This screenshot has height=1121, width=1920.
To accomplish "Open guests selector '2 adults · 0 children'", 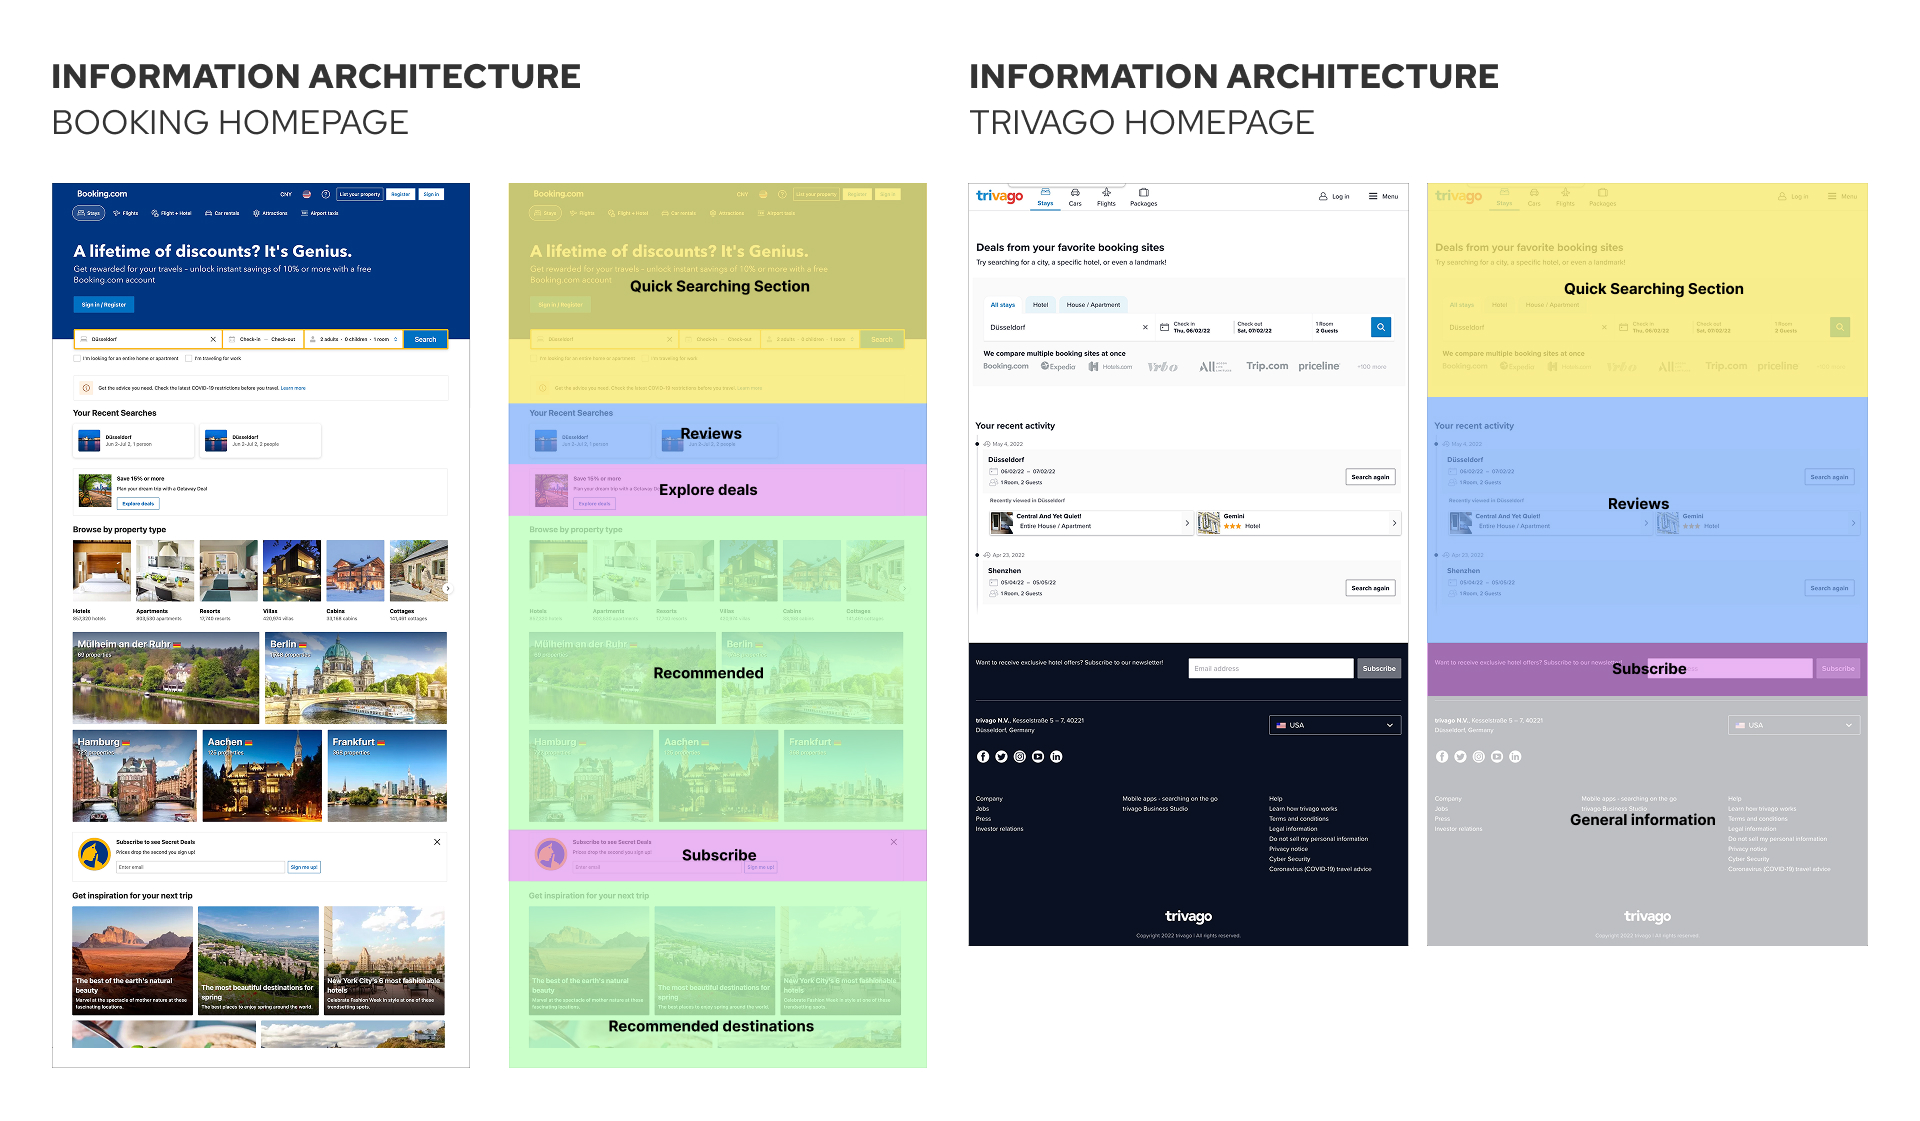I will click(x=354, y=339).
